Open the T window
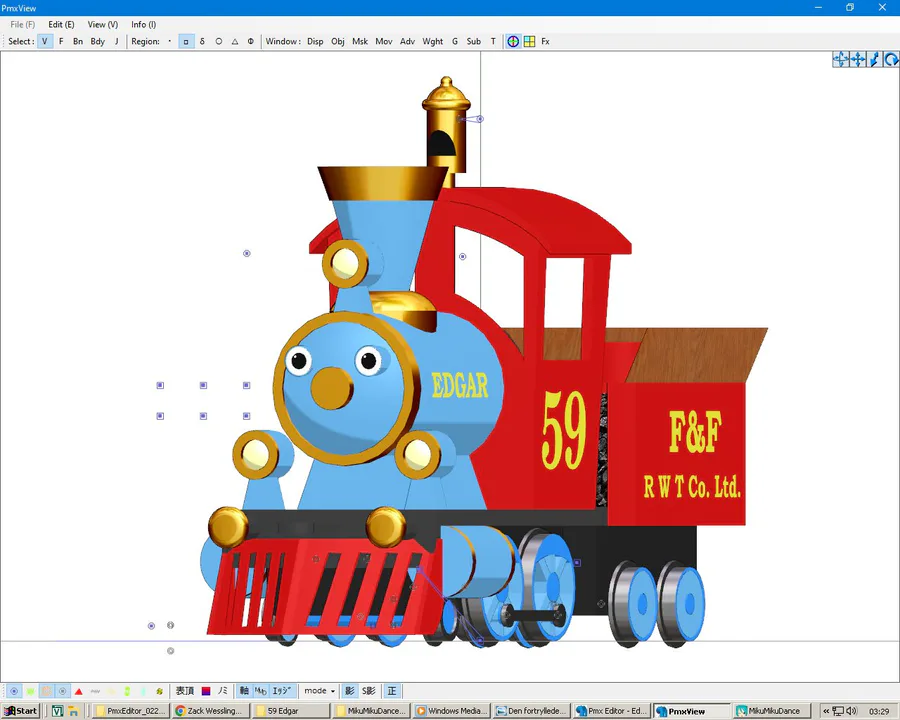 [x=492, y=41]
